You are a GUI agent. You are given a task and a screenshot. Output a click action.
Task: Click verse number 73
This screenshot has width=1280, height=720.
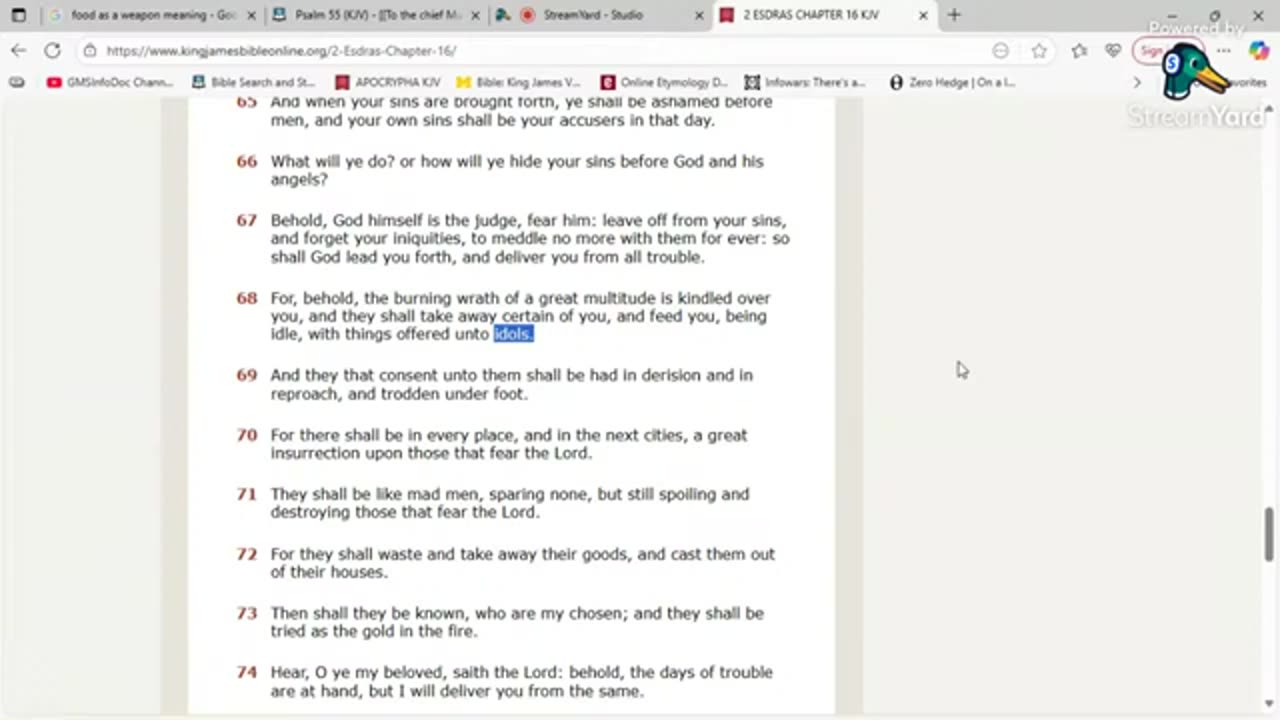[246, 613]
